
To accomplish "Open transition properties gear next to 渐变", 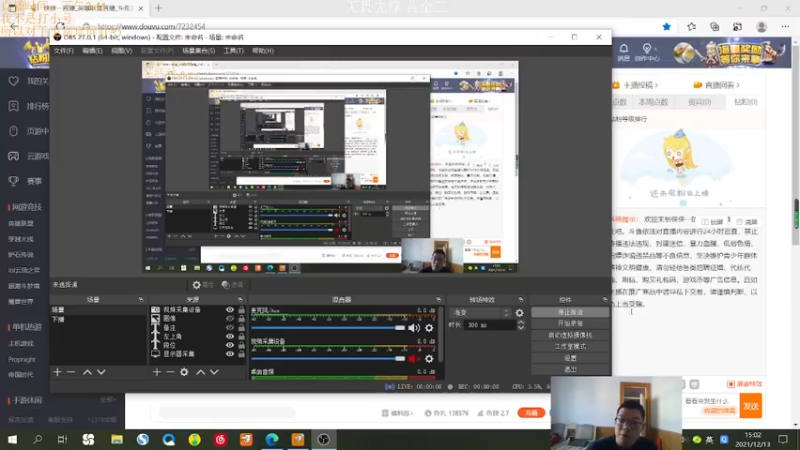I will [519, 313].
